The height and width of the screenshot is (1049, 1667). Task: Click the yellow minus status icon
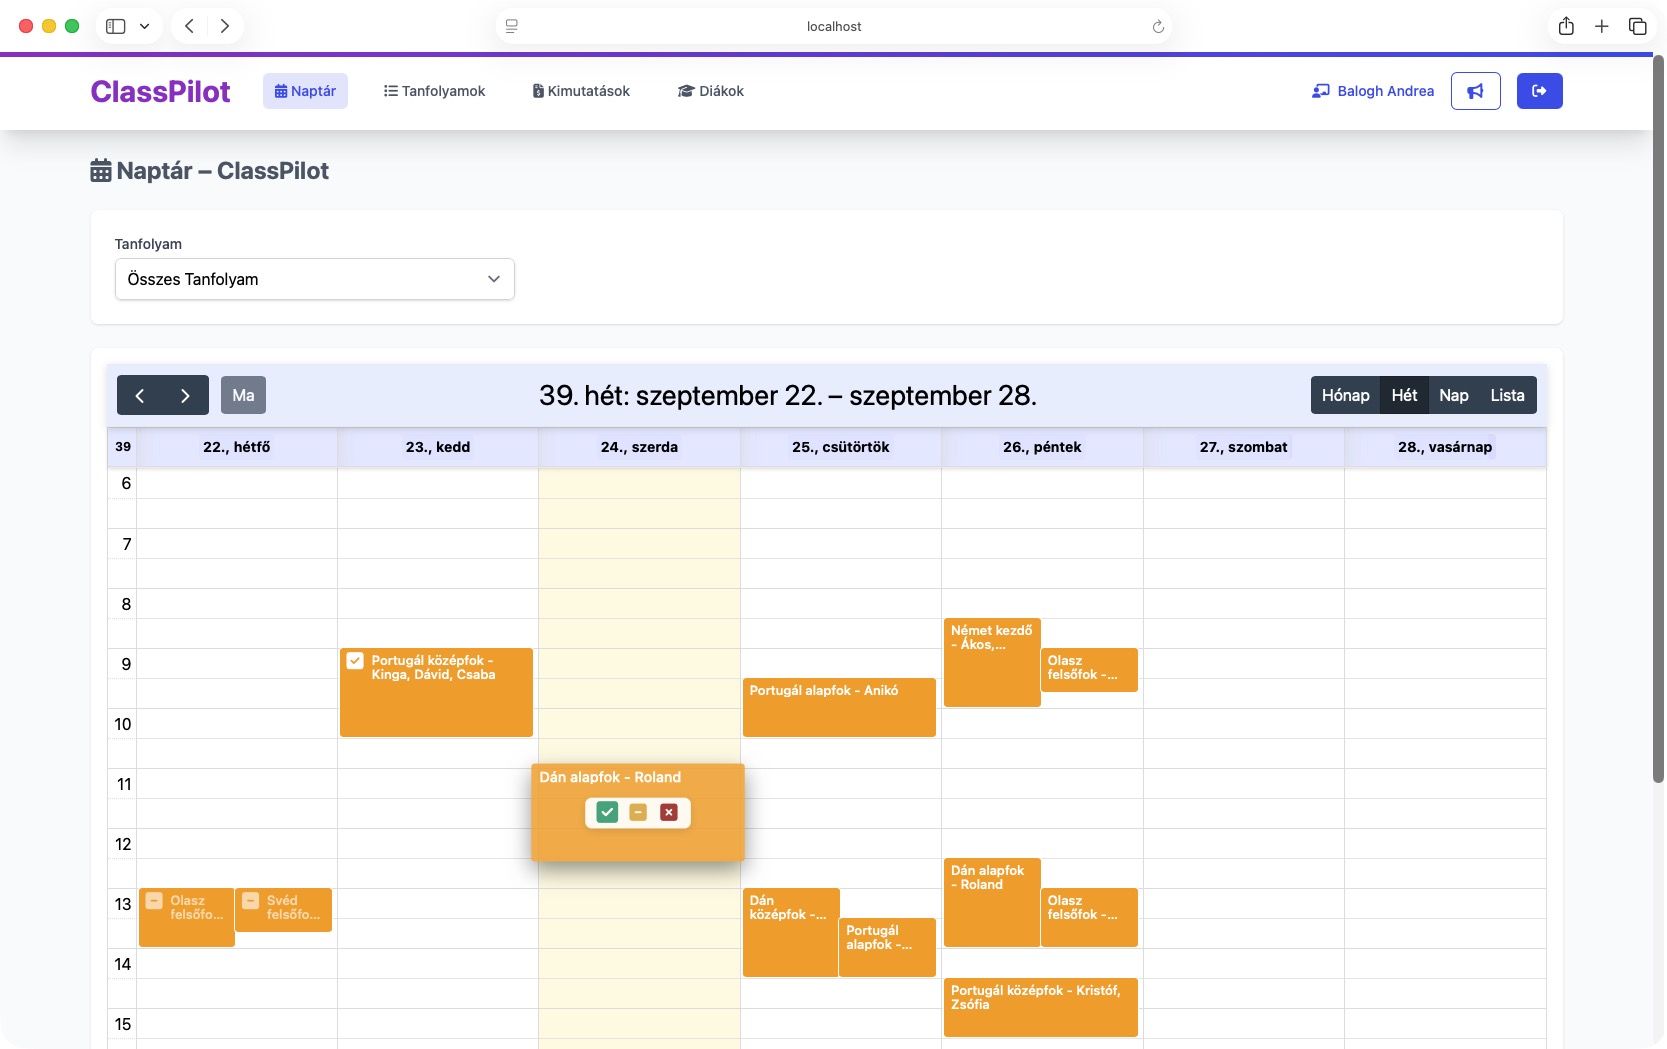[638, 812]
